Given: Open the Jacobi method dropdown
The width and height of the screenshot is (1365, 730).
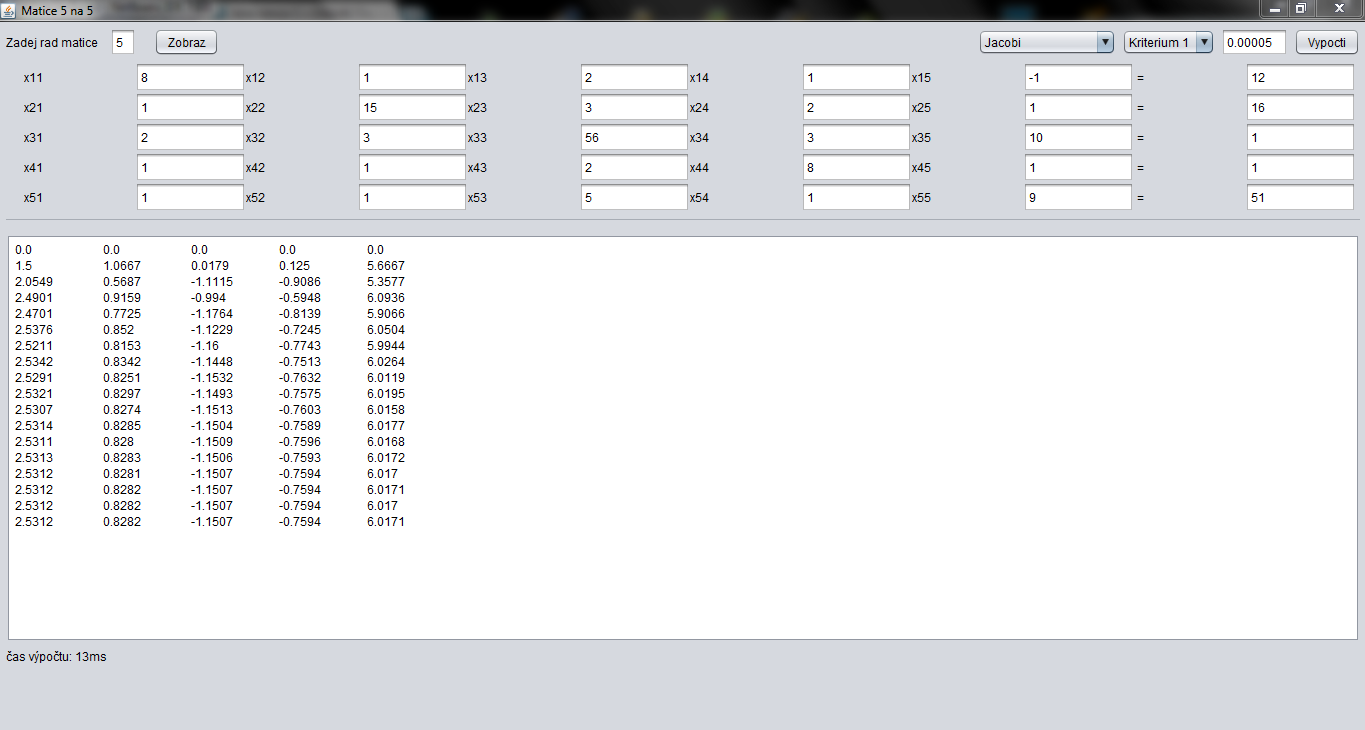Looking at the screenshot, I should (1046, 42).
